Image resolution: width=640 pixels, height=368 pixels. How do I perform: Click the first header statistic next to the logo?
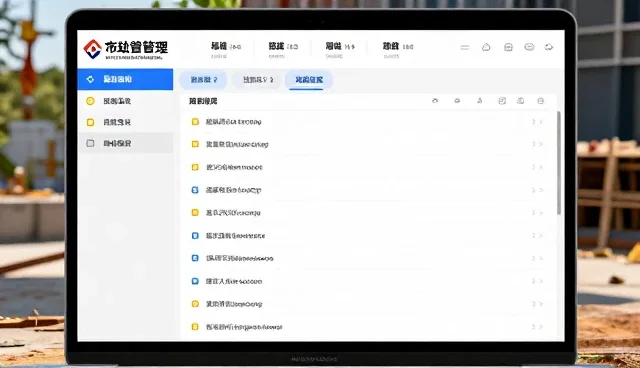click(x=226, y=50)
